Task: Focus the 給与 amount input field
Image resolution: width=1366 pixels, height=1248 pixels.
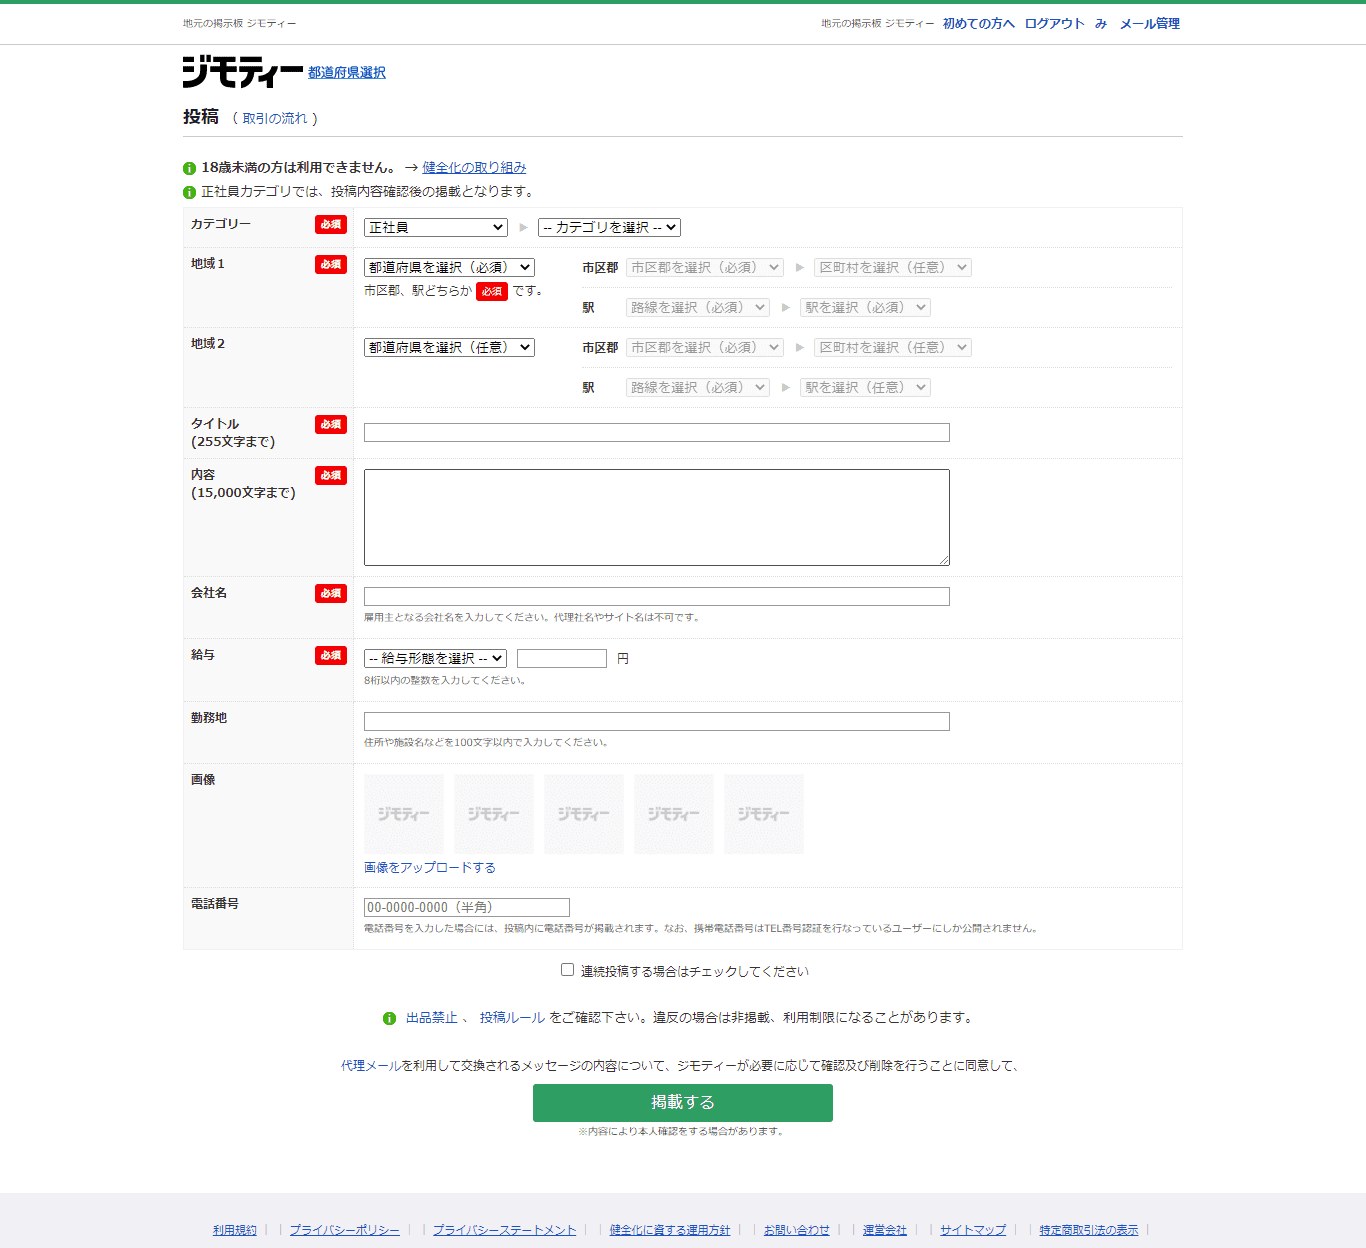Action: click(x=562, y=659)
